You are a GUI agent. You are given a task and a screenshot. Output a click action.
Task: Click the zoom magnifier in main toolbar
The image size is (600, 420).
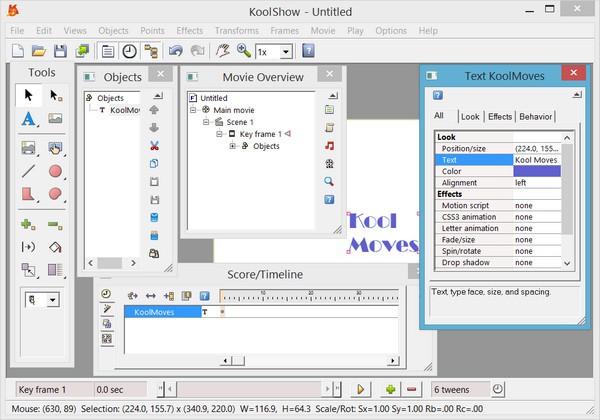click(x=243, y=51)
